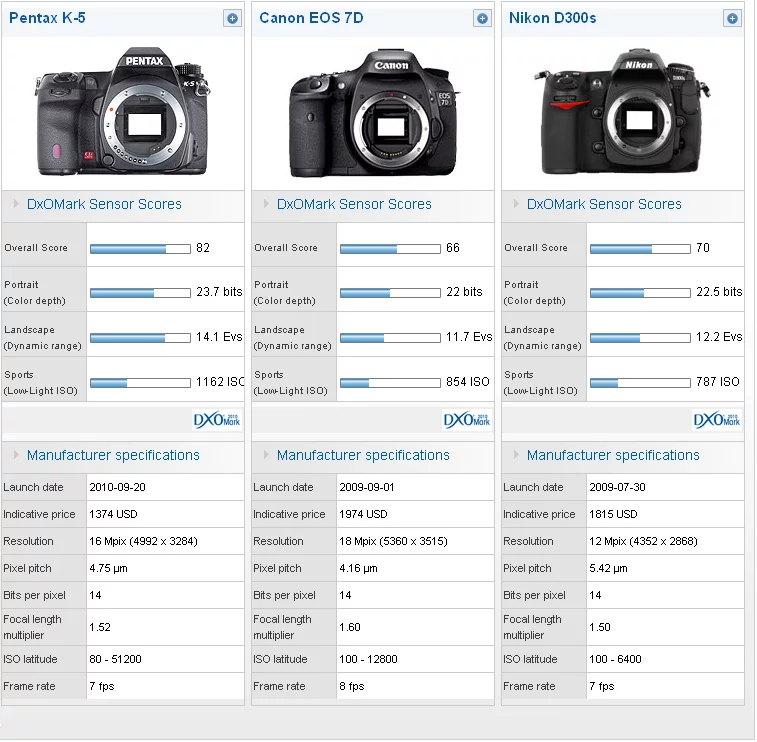The height and width of the screenshot is (742, 757).
Task: Click Pentax K-5 Sports (Low-Light ISO) label
Action: tap(41, 383)
